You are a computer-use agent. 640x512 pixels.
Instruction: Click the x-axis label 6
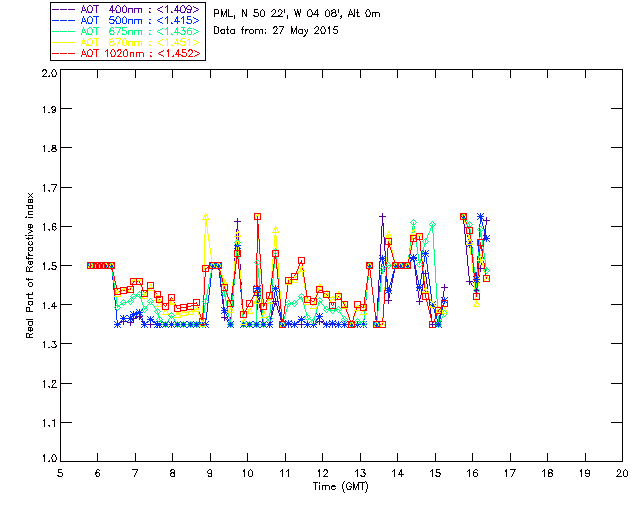tap(98, 473)
